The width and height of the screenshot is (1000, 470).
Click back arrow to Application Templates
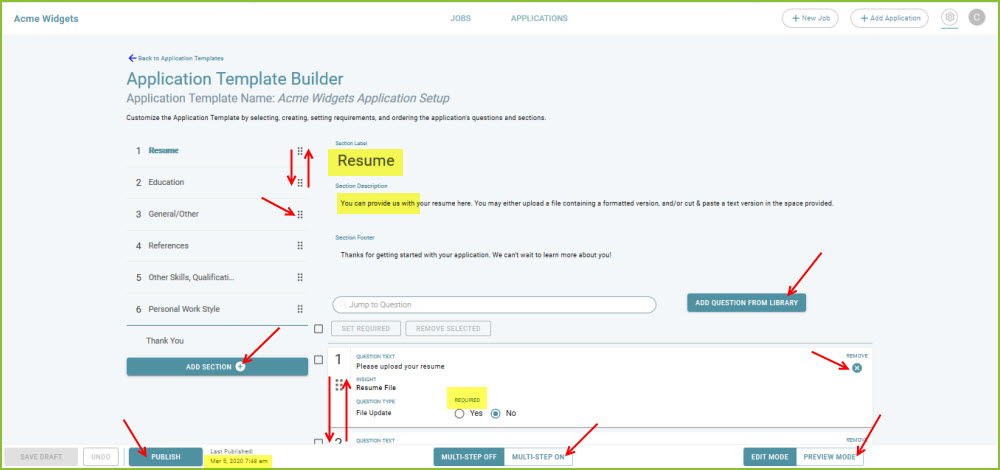tap(133, 58)
